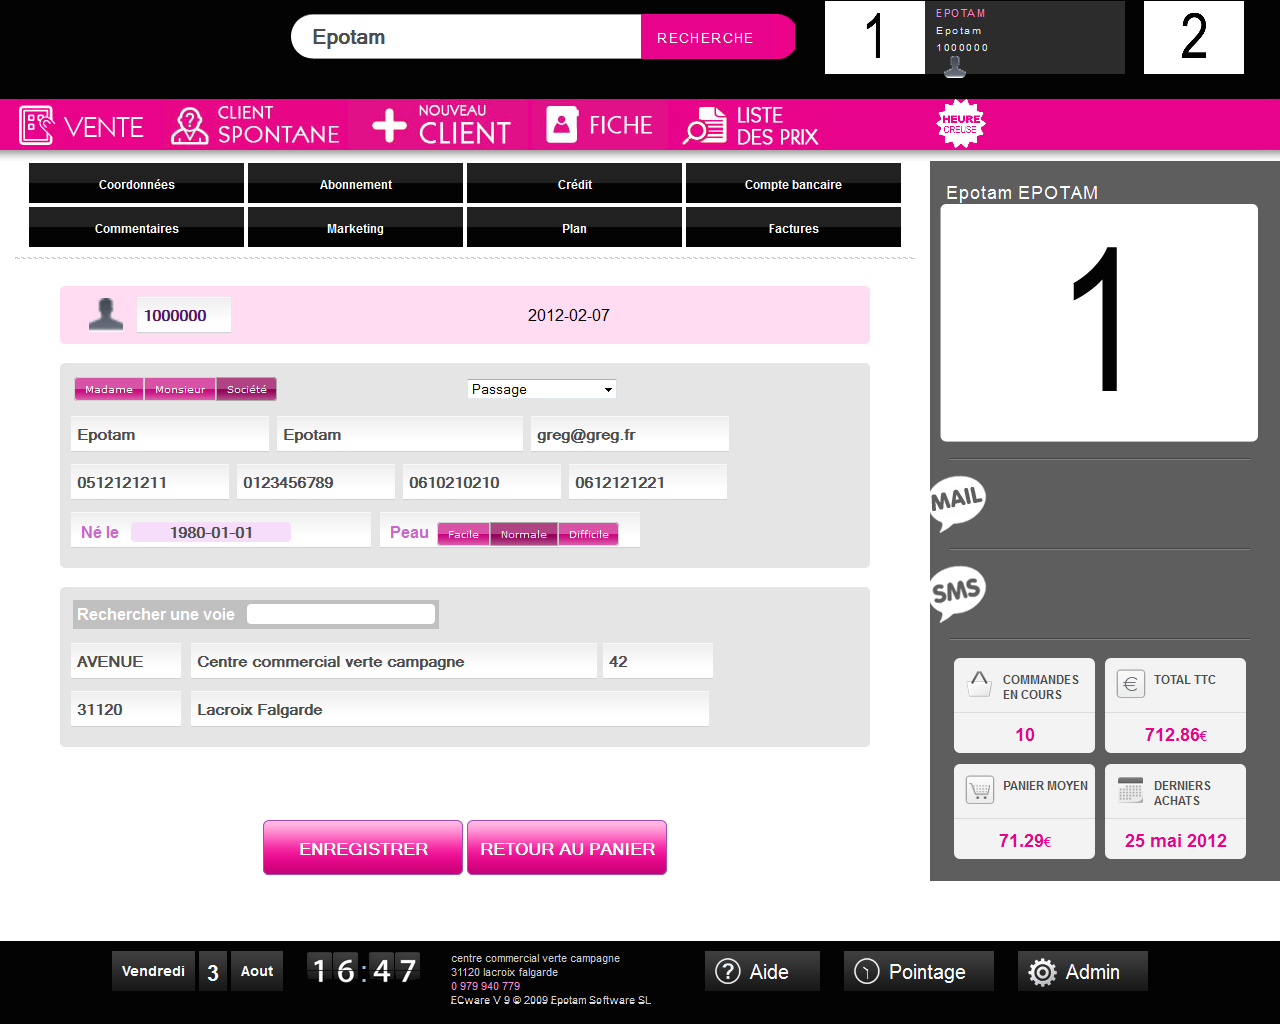The height and width of the screenshot is (1024, 1280).
Task: Set skin type to Difficile
Action: pyautogui.click(x=588, y=534)
